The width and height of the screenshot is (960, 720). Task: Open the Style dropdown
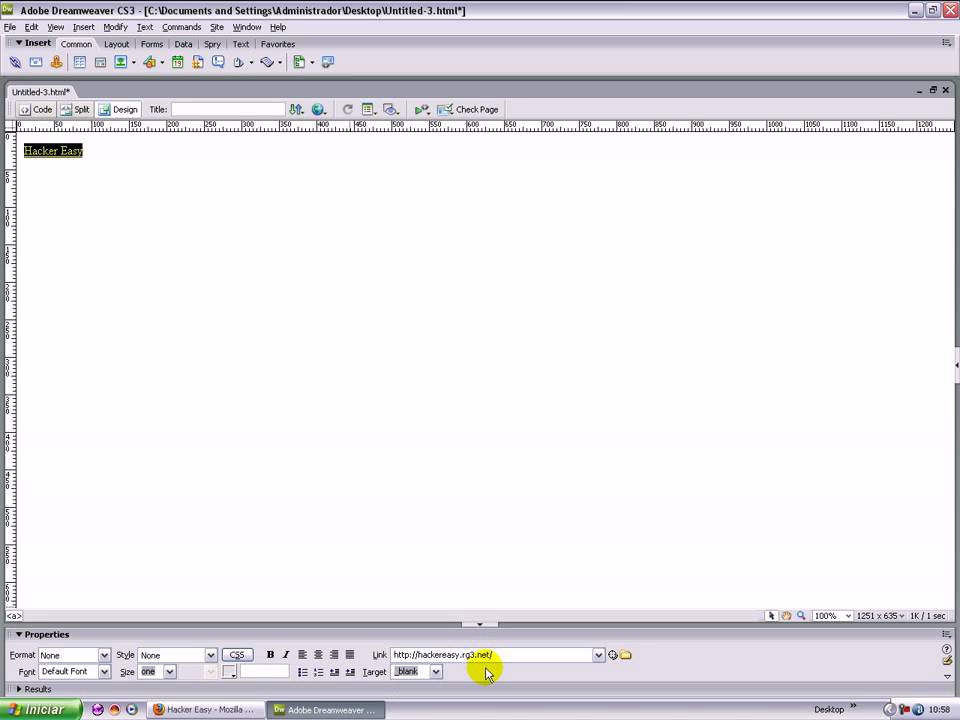point(211,655)
